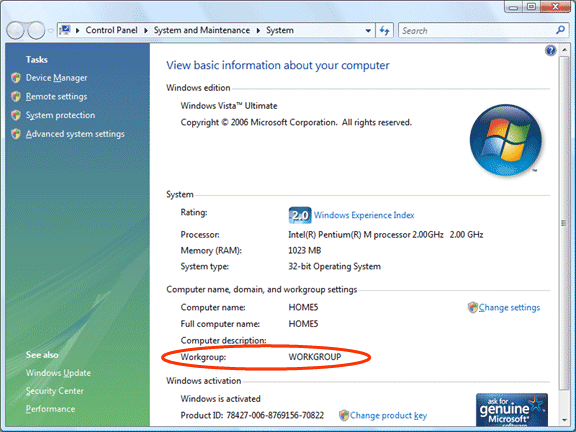This screenshot has height=432, width=576.
Task: Click the HOME5 computer name value
Action: 303,307
